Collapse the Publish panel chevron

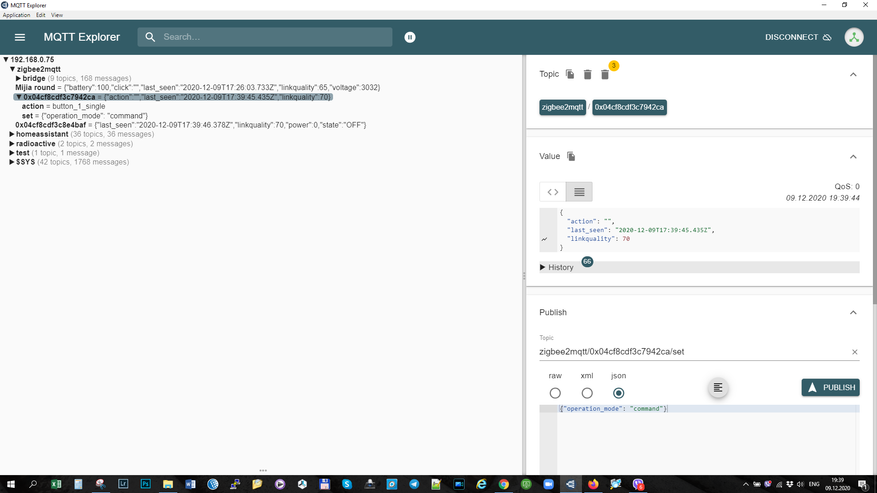(853, 312)
